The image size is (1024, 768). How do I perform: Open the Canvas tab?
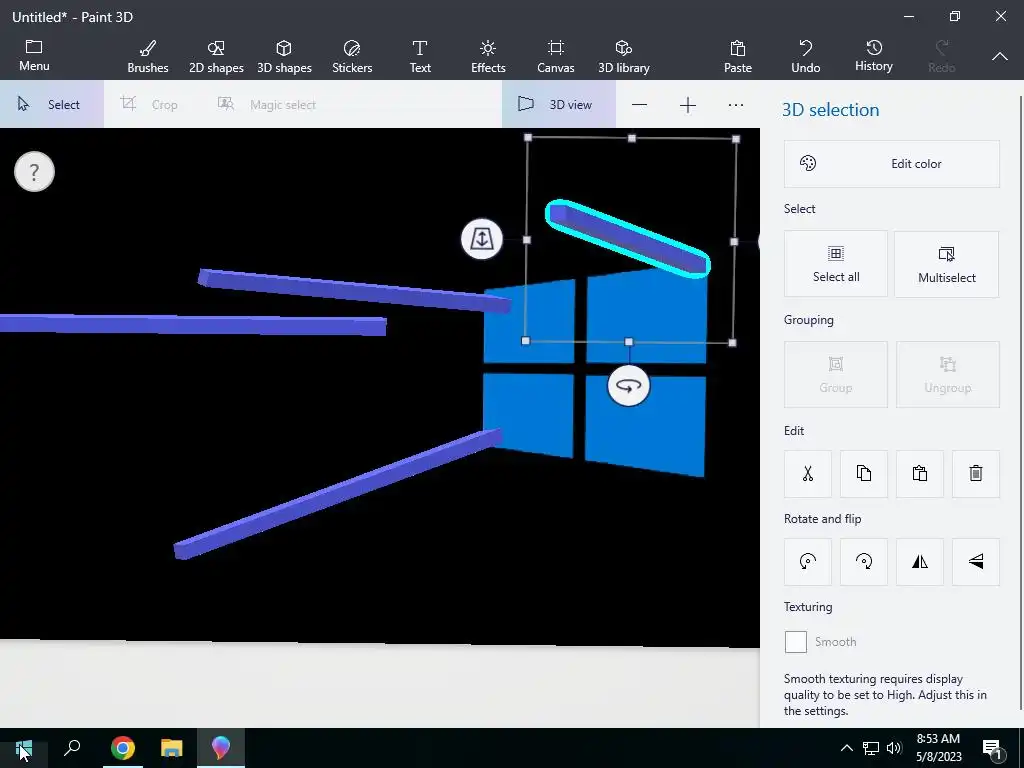pos(556,56)
